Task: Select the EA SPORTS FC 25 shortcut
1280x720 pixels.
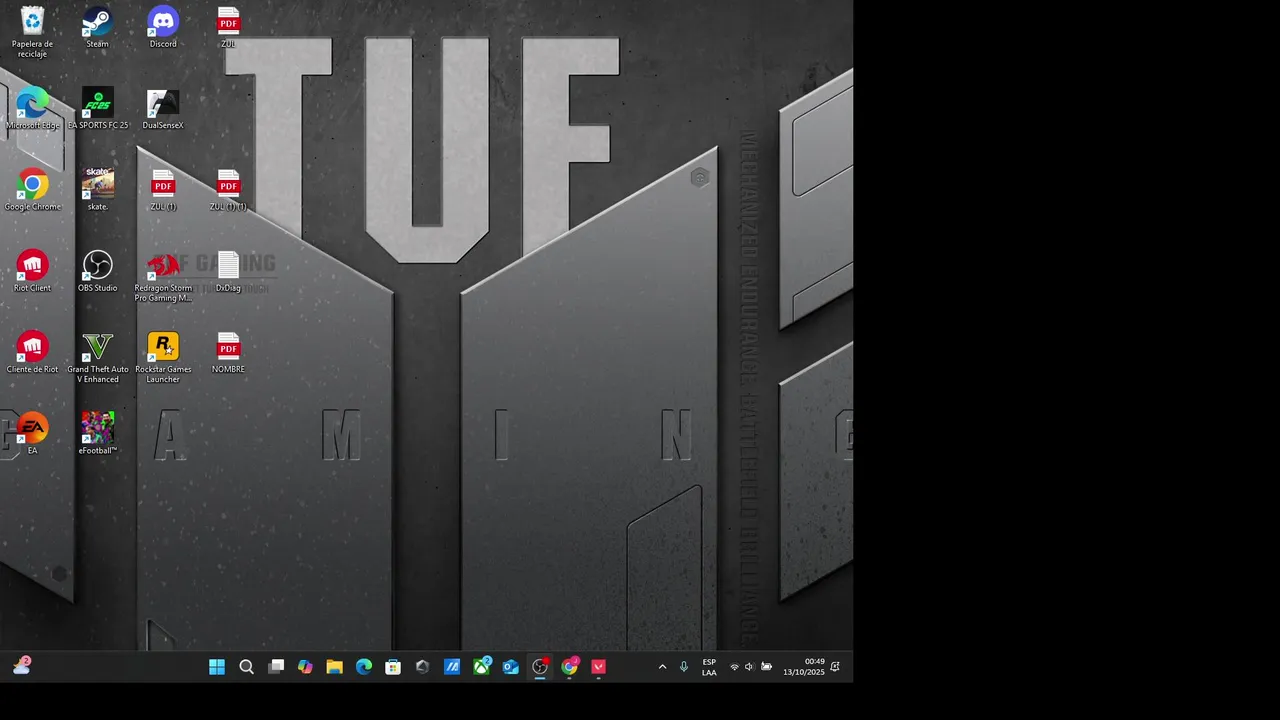Action: (x=97, y=108)
